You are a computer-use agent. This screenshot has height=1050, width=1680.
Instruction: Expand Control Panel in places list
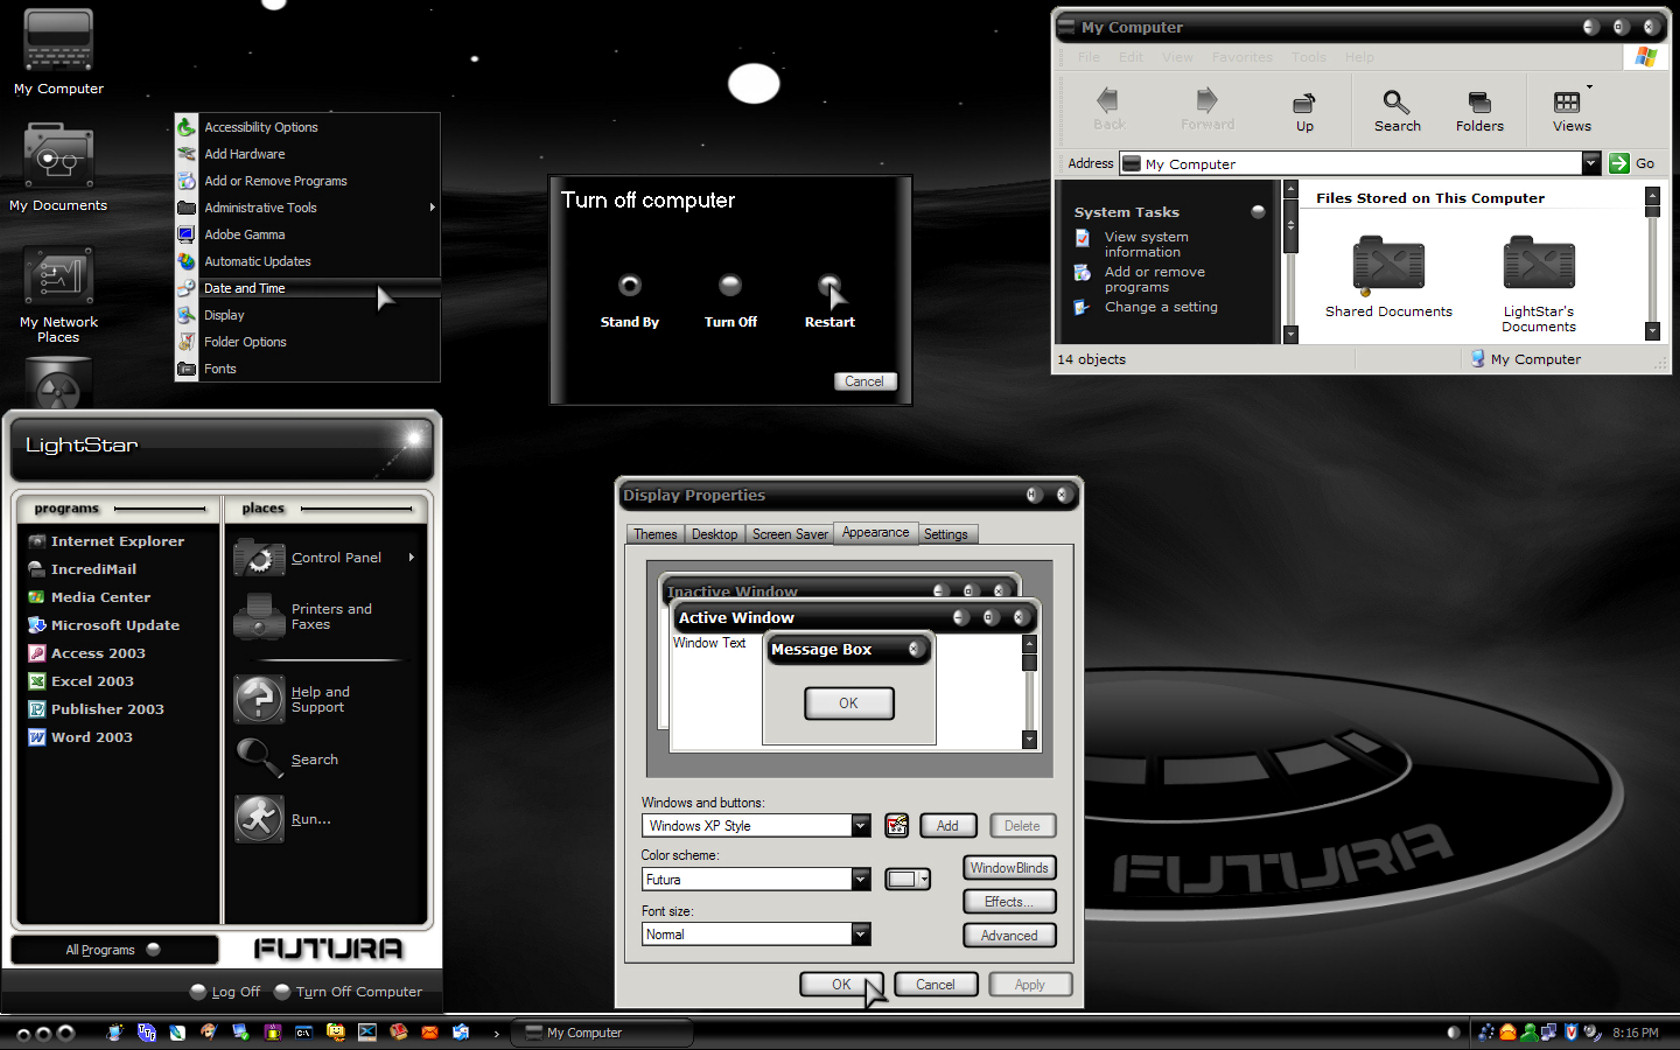(325, 558)
